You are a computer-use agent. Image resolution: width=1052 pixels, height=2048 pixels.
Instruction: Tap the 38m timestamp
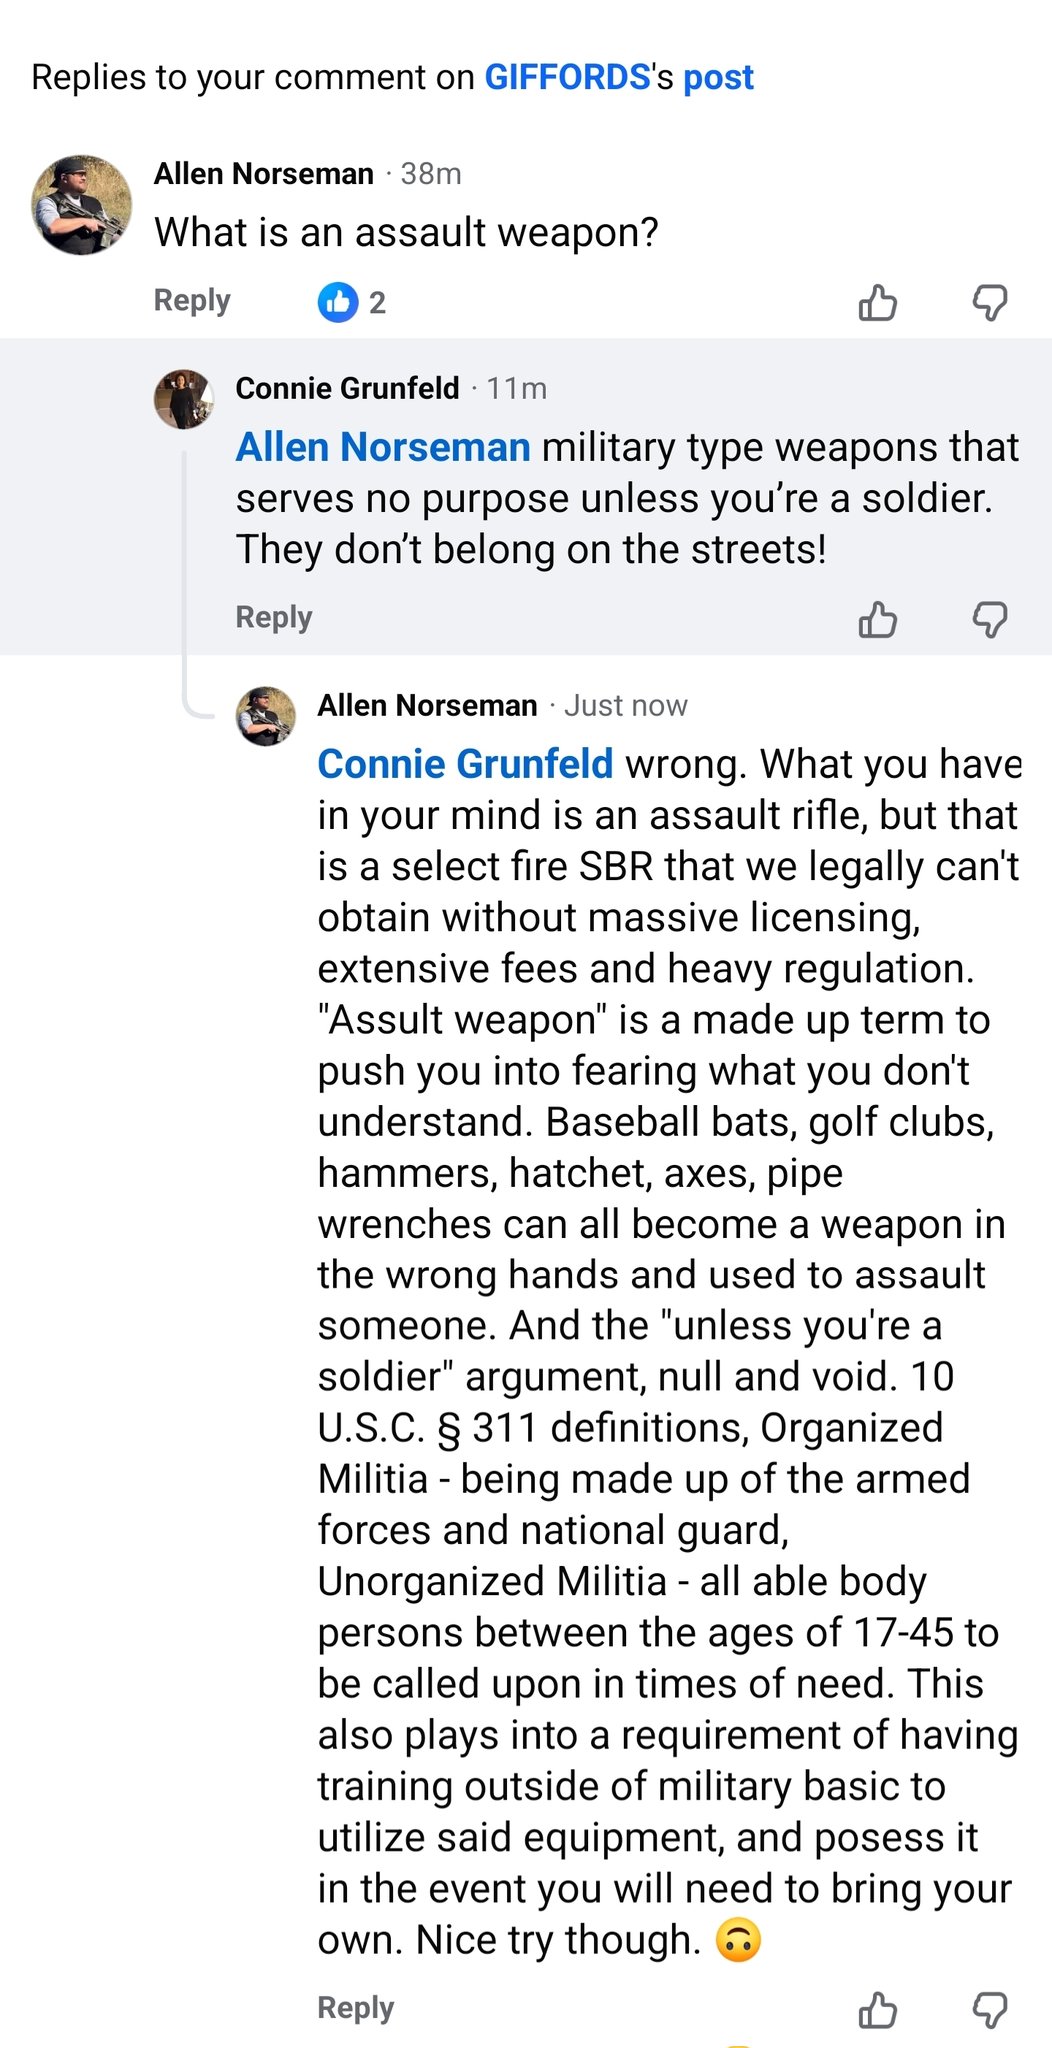(x=431, y=175)
